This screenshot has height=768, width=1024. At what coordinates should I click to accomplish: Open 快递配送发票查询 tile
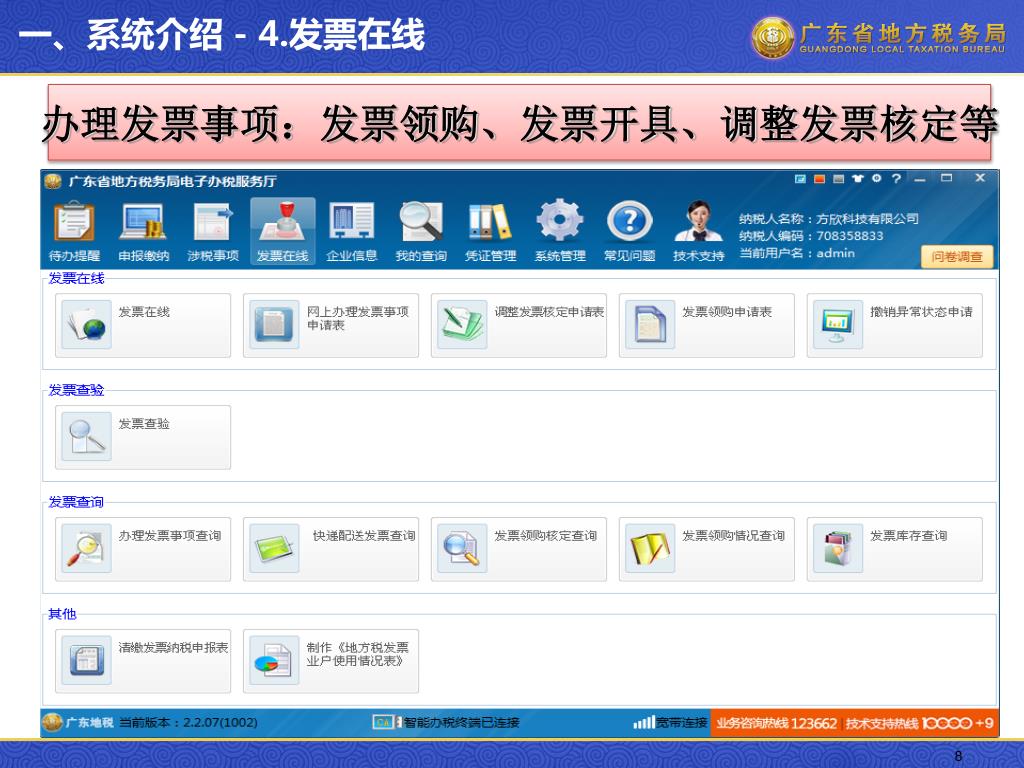[x=331, y=549]
